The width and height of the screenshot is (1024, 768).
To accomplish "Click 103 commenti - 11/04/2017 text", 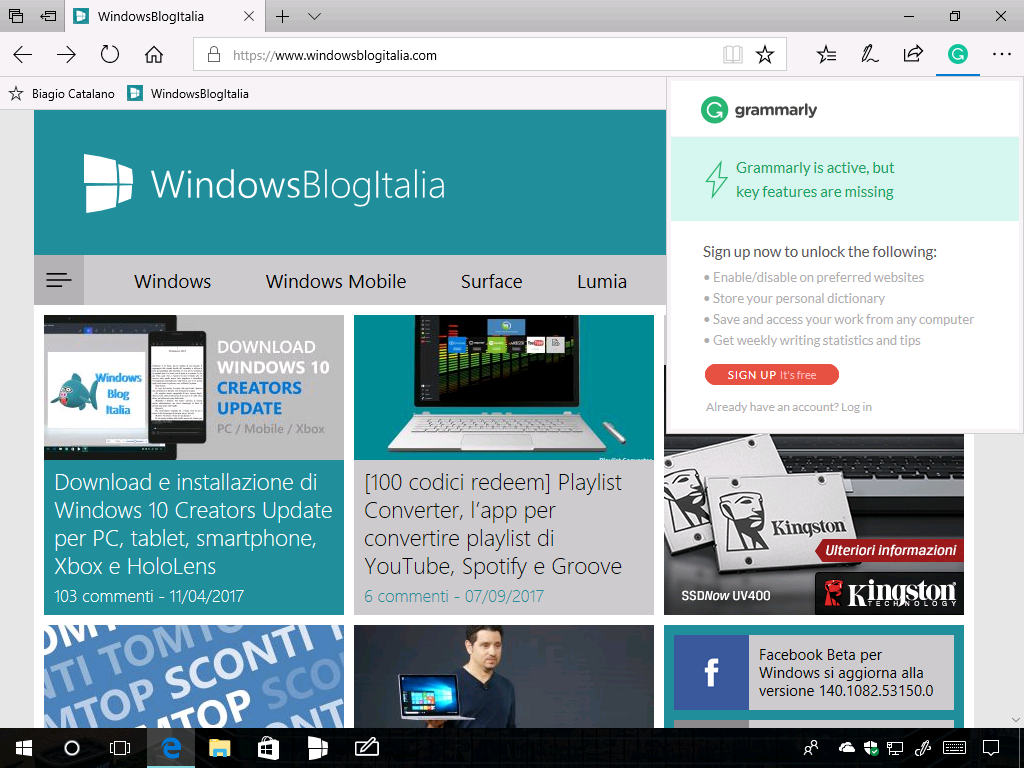I will tap(149, 596).
